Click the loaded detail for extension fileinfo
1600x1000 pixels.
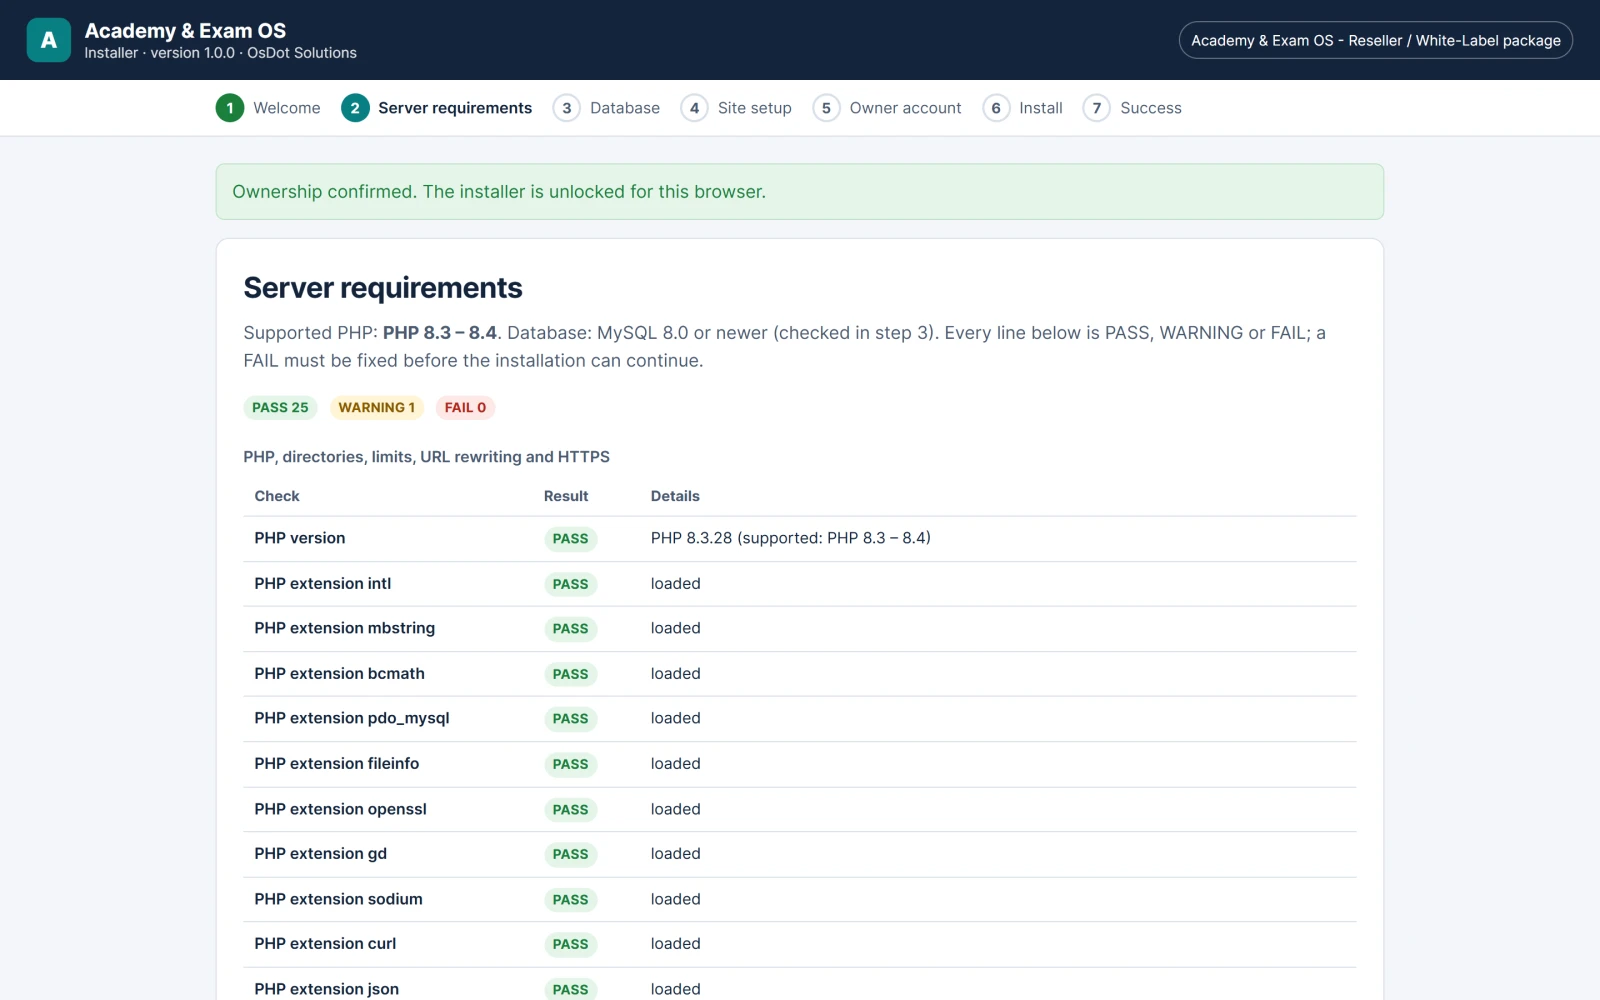[676, 763]
